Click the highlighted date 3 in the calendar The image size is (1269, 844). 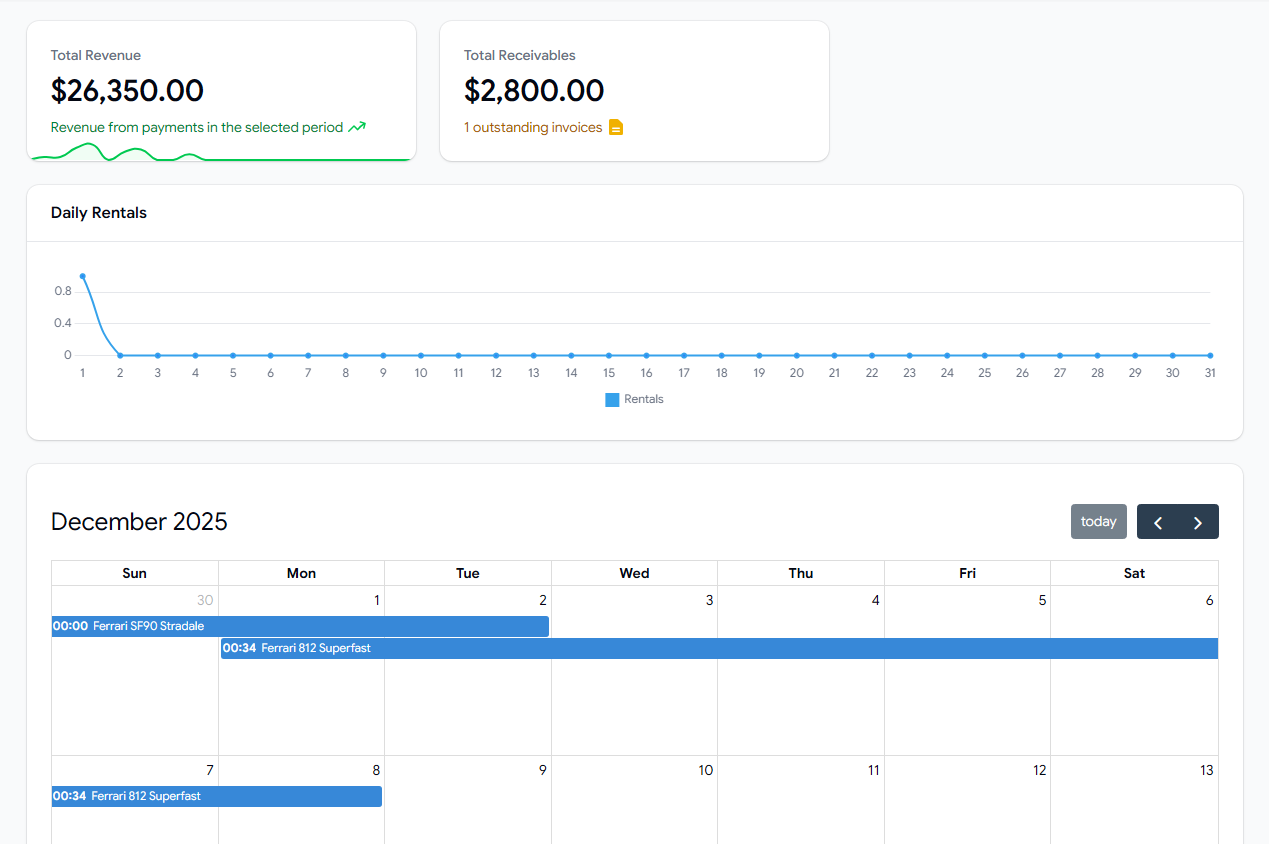point(709,600)
